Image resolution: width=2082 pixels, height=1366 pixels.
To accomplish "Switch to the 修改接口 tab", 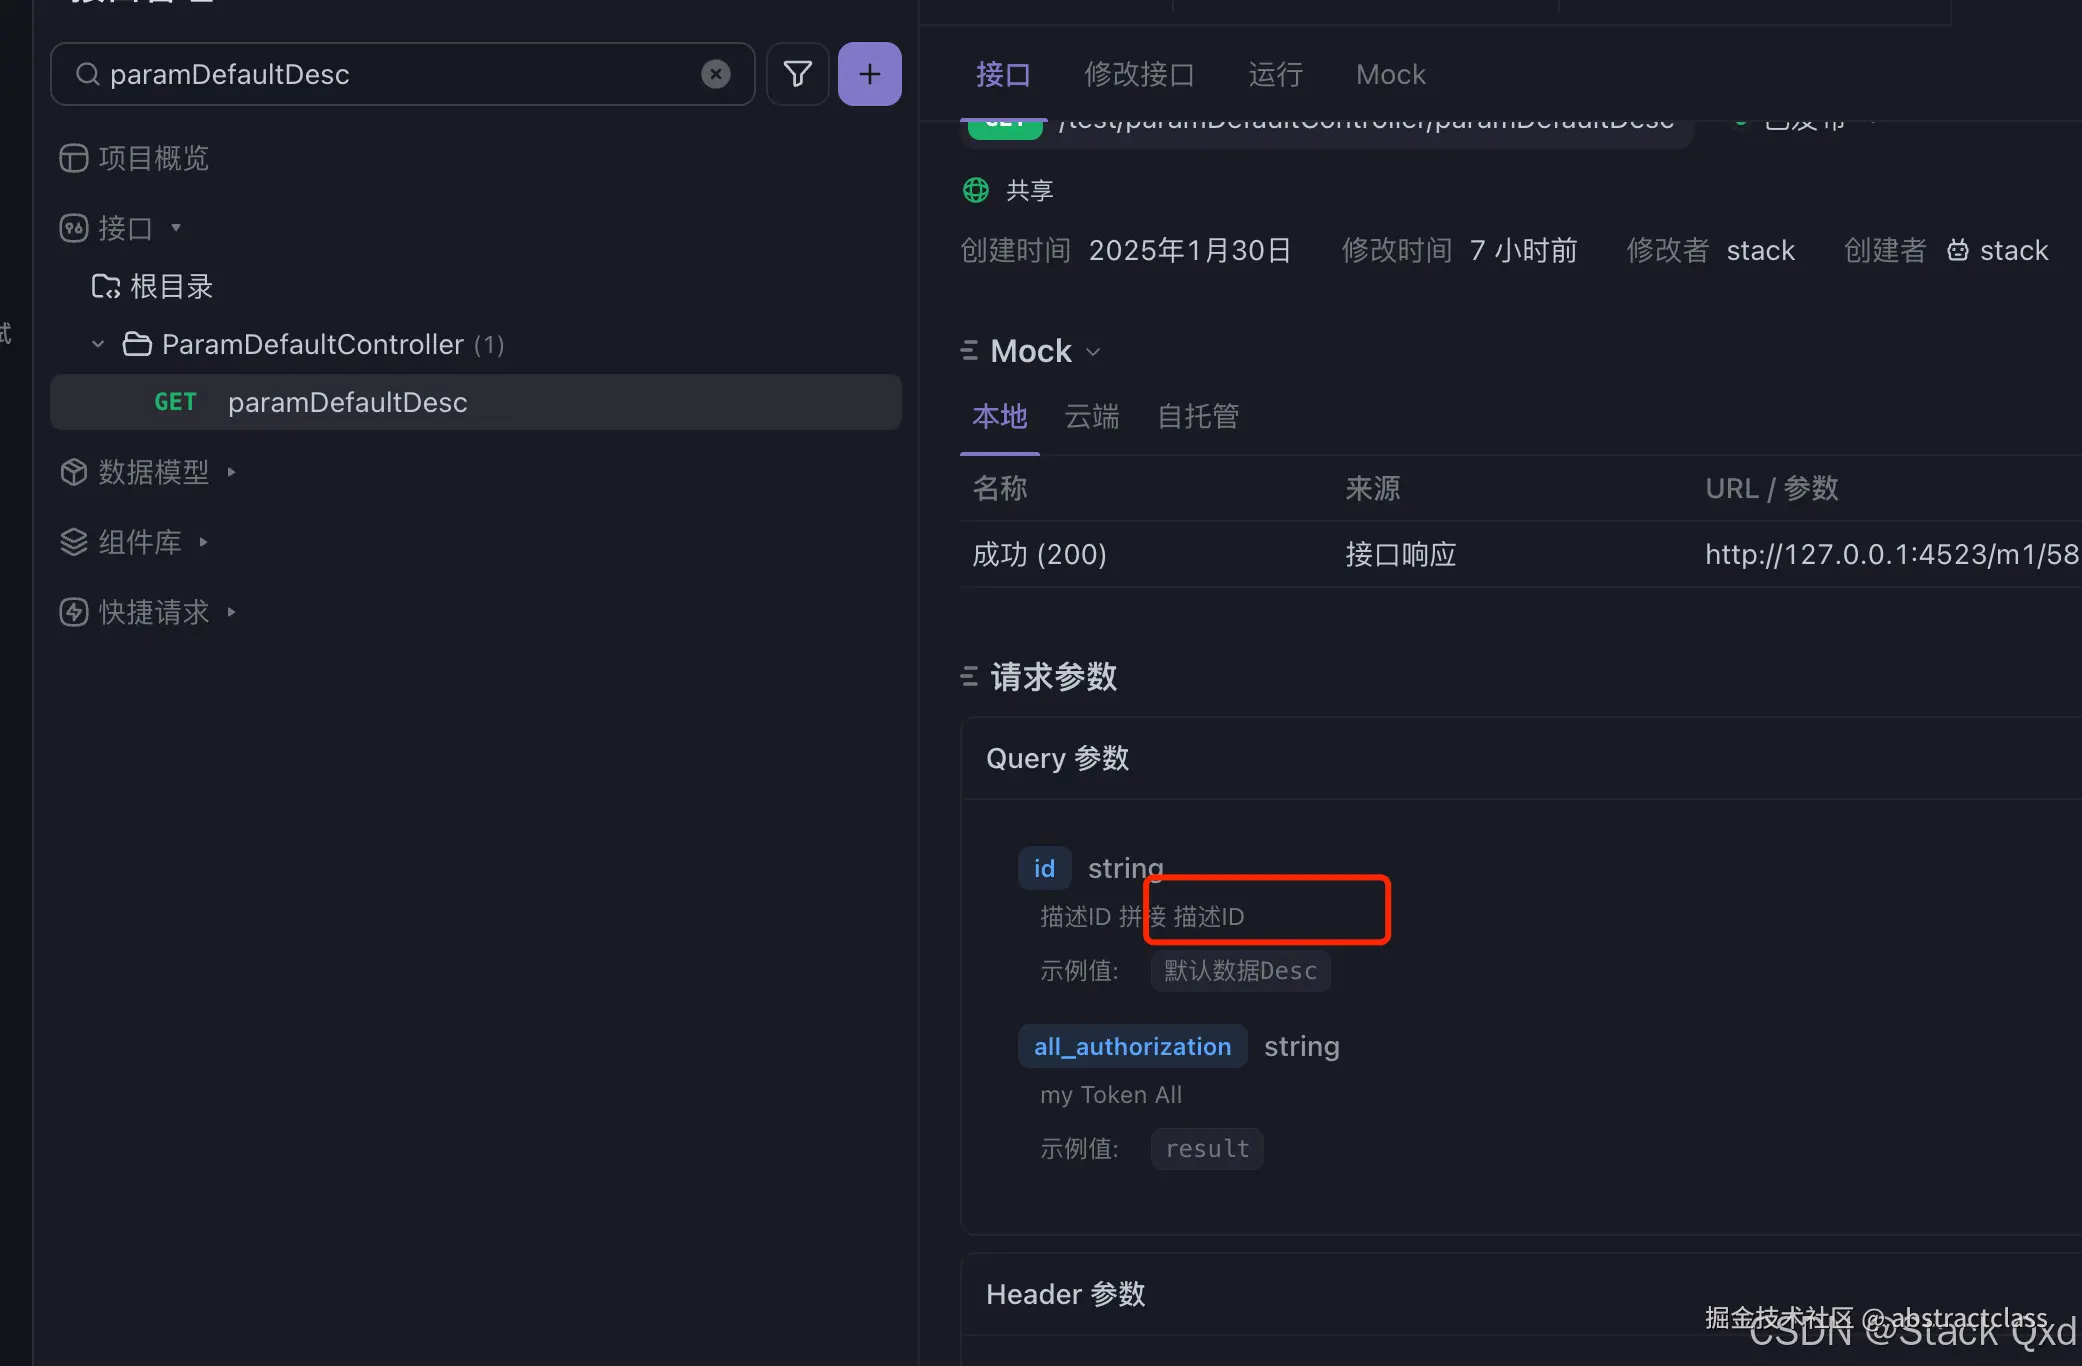I will 1139,74.
